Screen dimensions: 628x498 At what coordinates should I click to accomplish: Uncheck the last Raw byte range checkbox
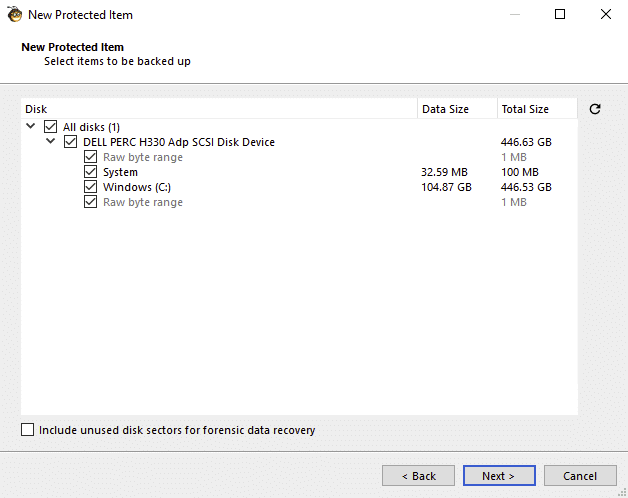point(91,202)
